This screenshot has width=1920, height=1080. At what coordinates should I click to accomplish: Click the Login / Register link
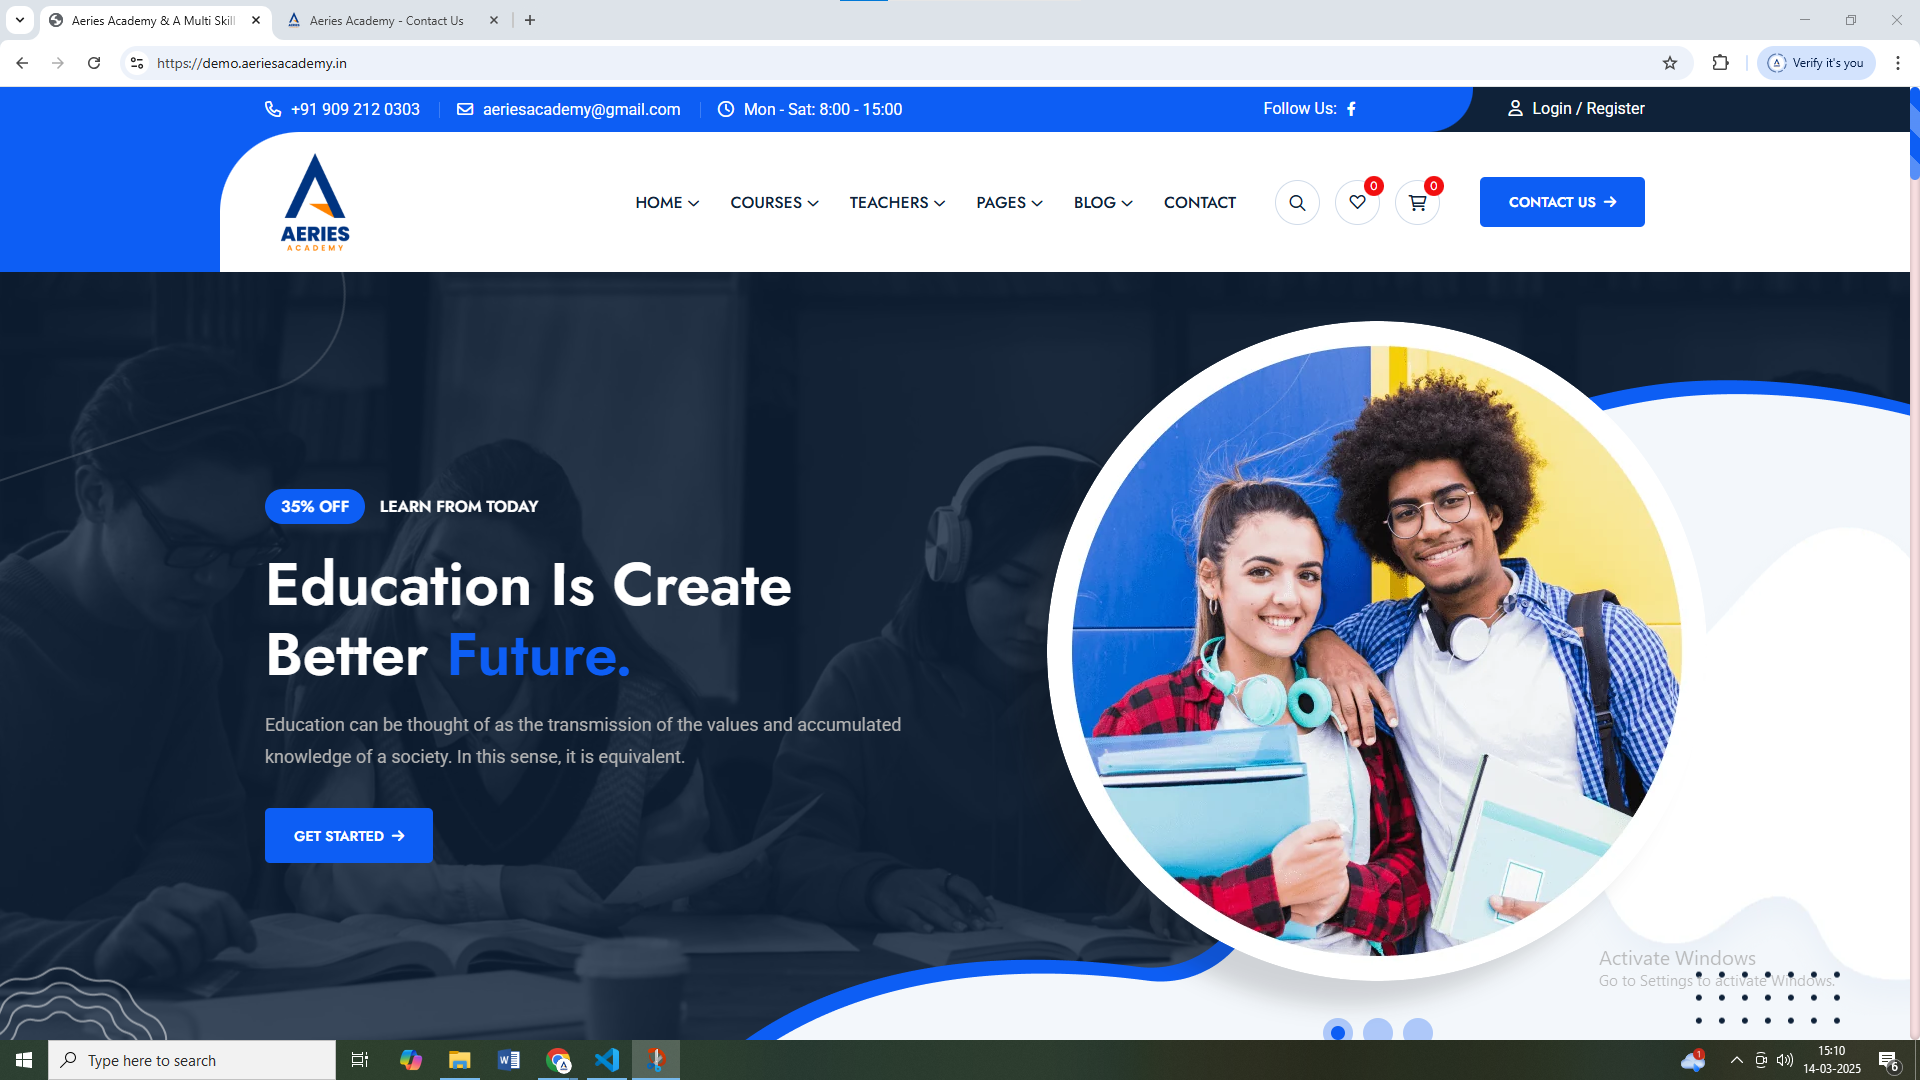pos(1588,108)
